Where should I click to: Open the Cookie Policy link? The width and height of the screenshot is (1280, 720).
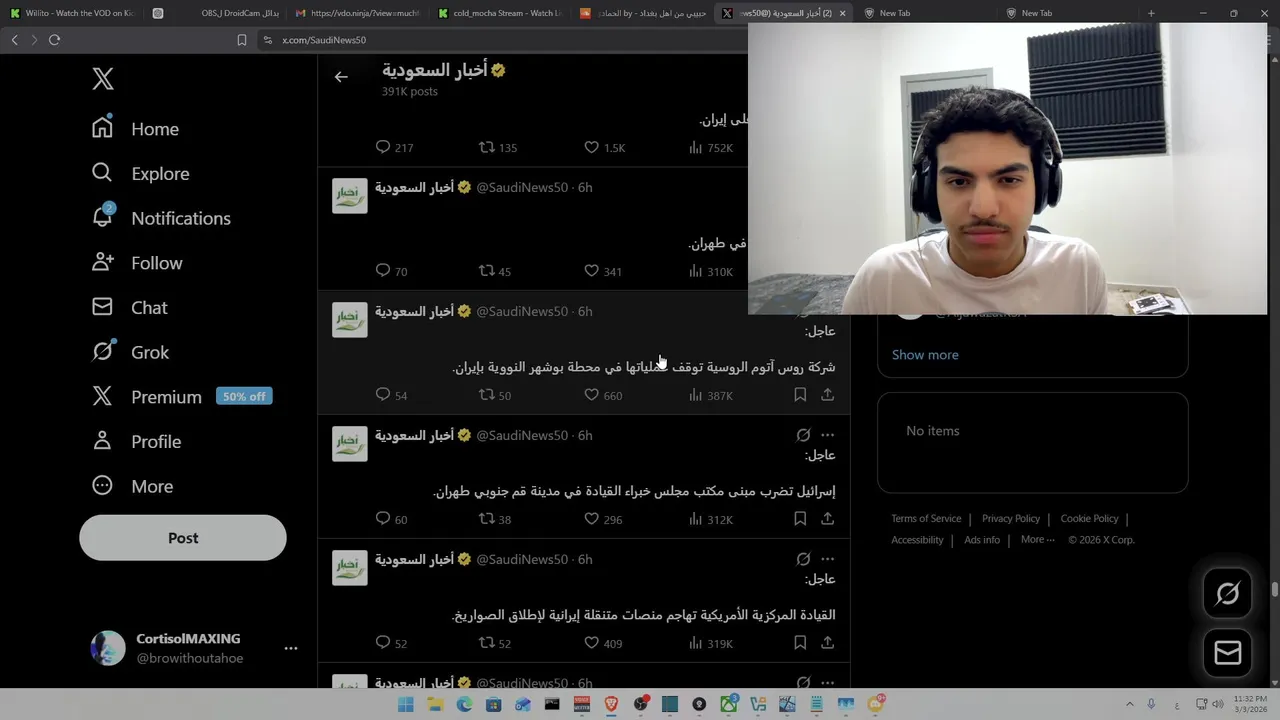[x=1089, y=518]
